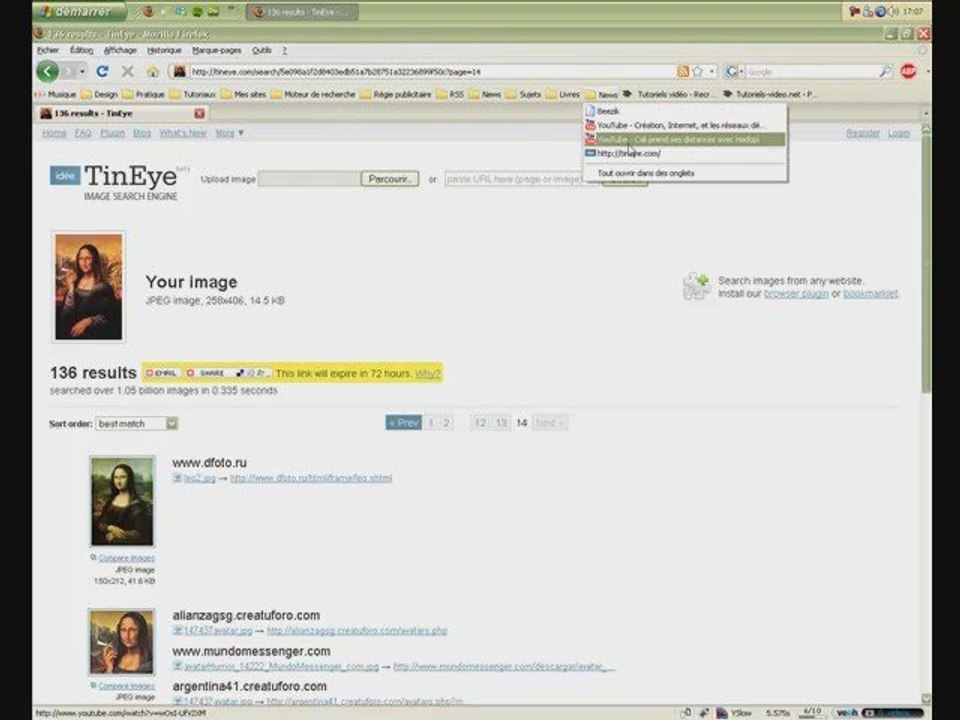Stop loading with the X toolbar icon

[127, 72]
